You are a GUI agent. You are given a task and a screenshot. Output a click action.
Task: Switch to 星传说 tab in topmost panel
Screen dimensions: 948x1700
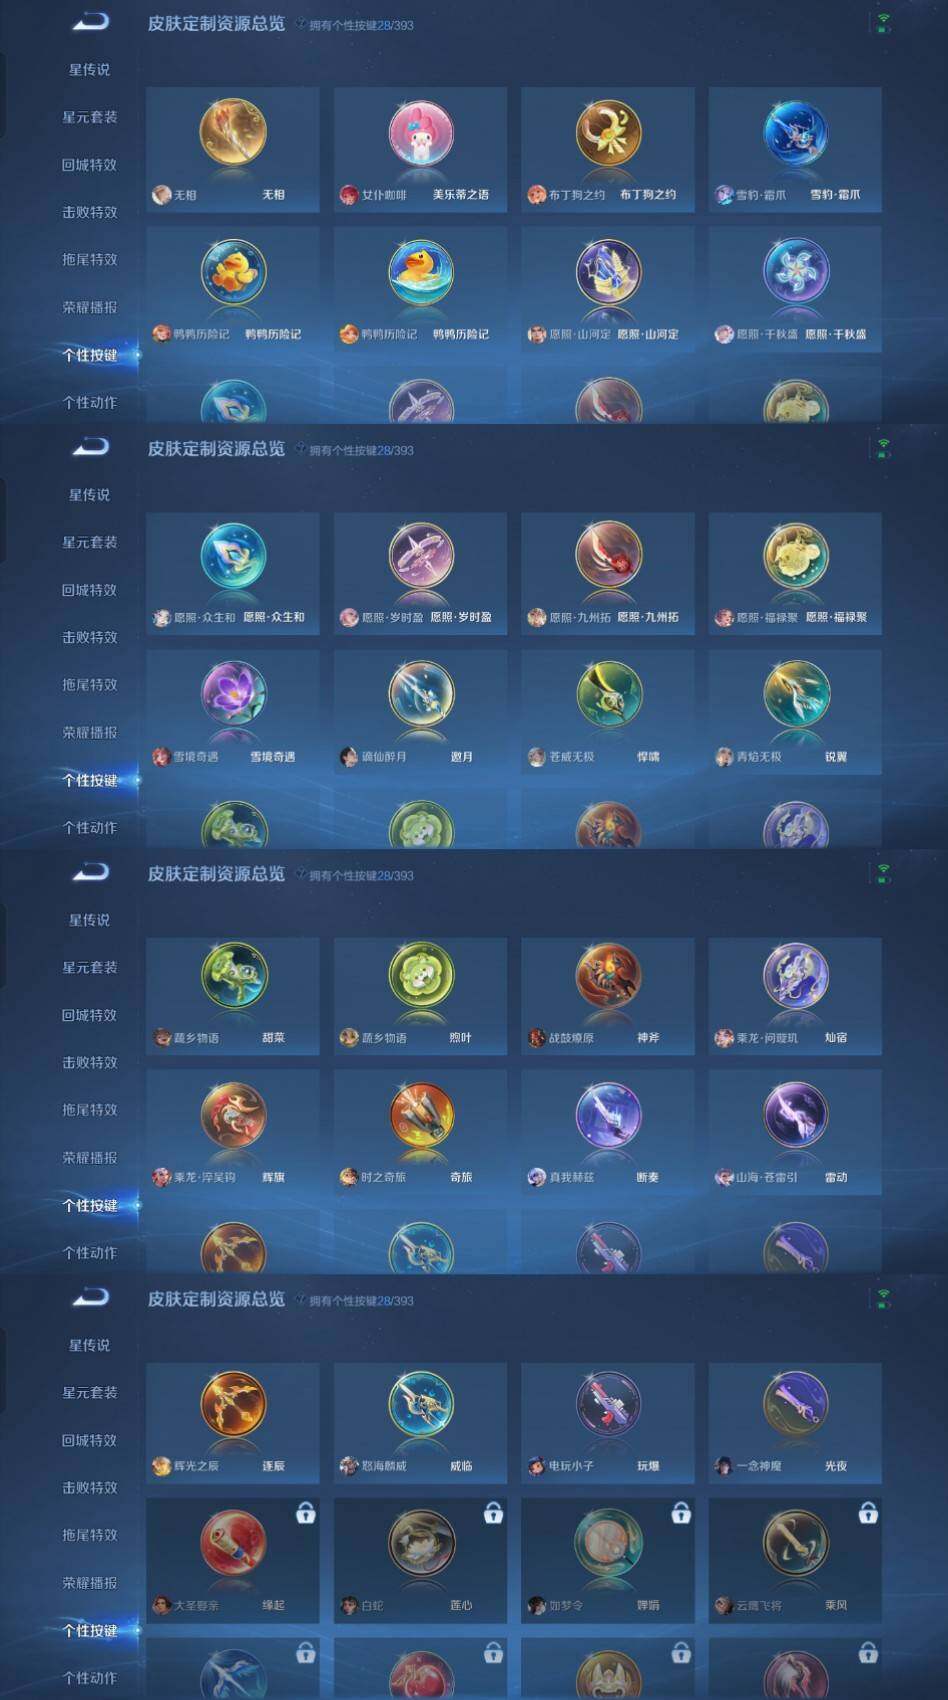(90, 70)
